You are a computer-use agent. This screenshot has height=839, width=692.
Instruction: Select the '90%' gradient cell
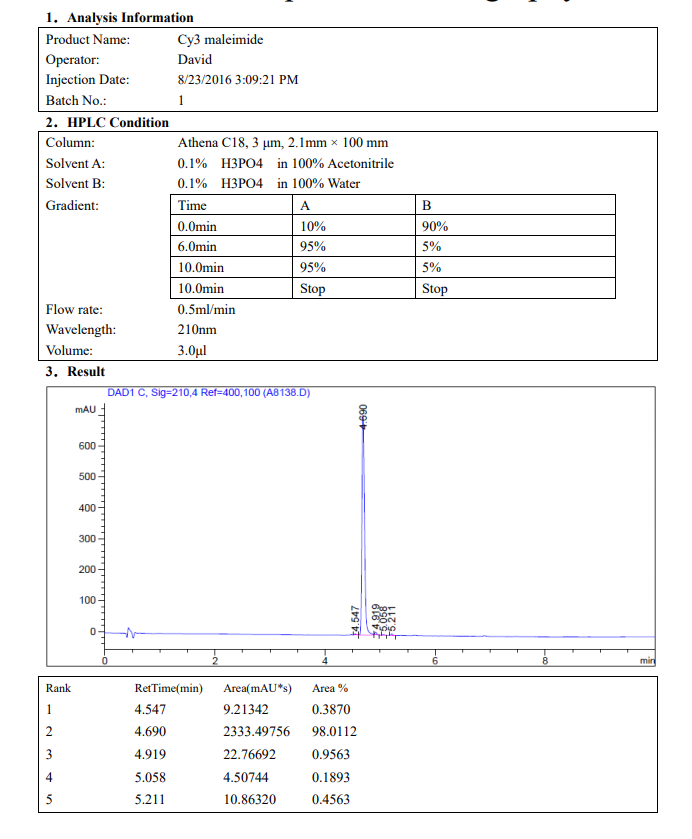(435, 226)
